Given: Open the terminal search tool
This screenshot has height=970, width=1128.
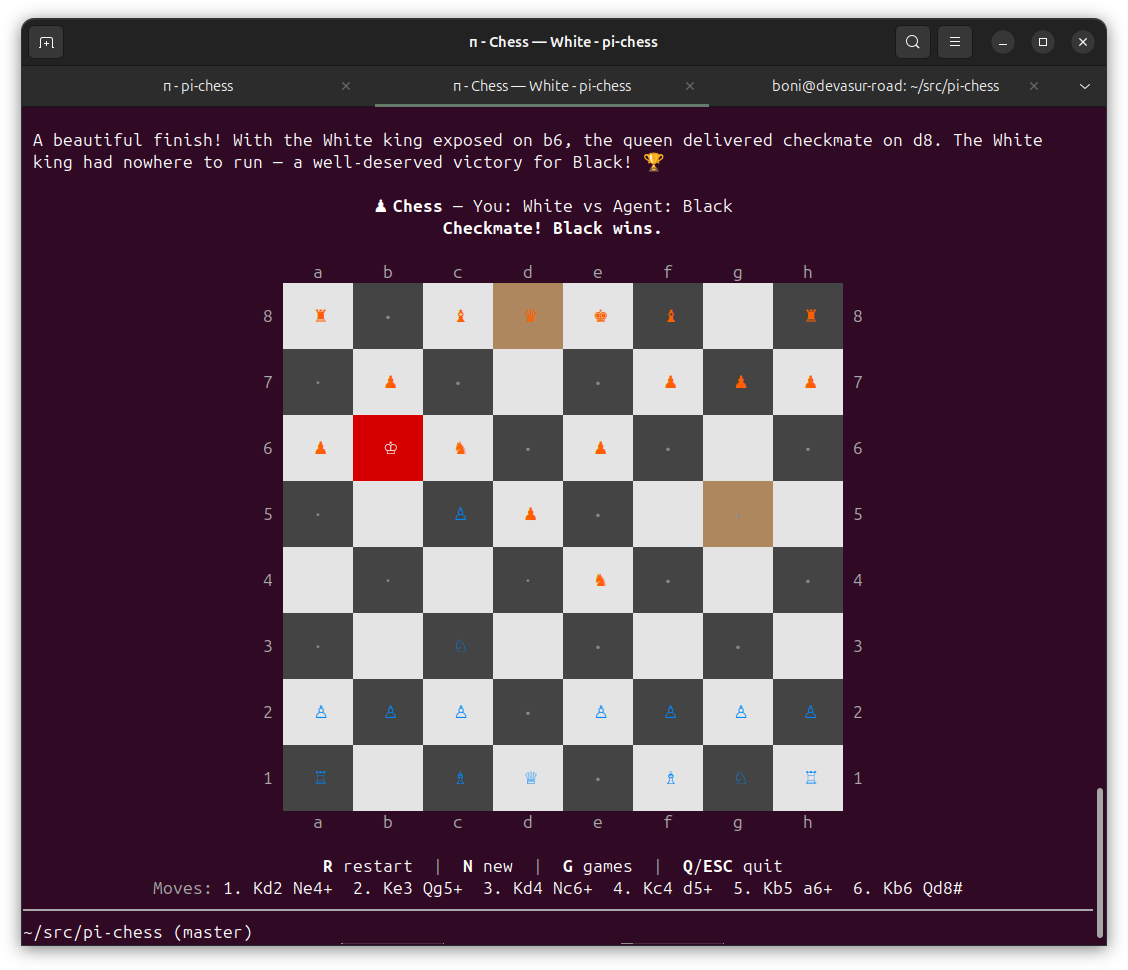Looking at the screenshot, I should click(912, 42).
